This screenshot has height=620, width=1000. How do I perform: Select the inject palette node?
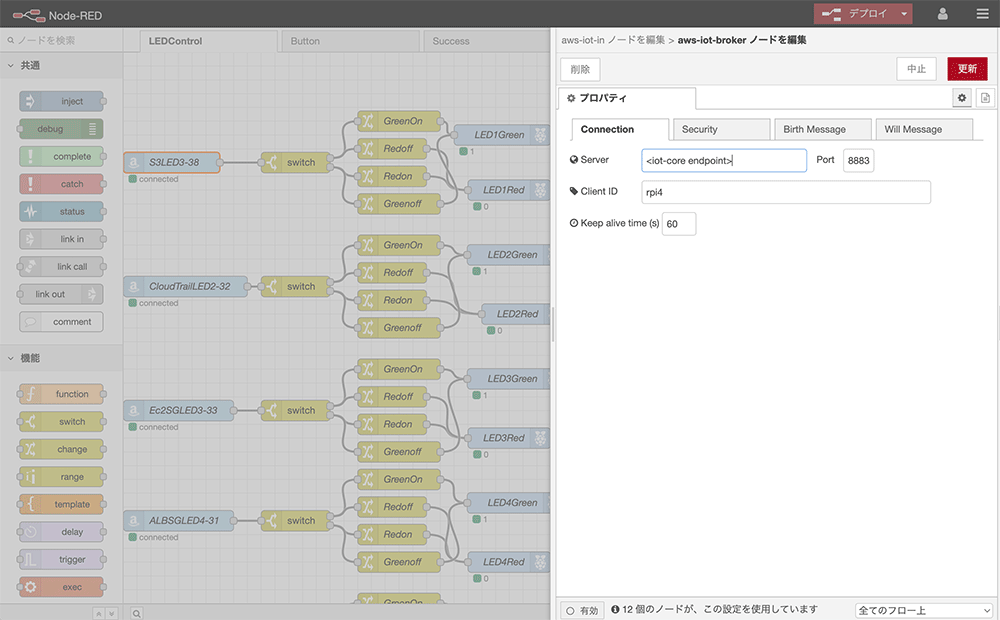(x=61, y=101)
